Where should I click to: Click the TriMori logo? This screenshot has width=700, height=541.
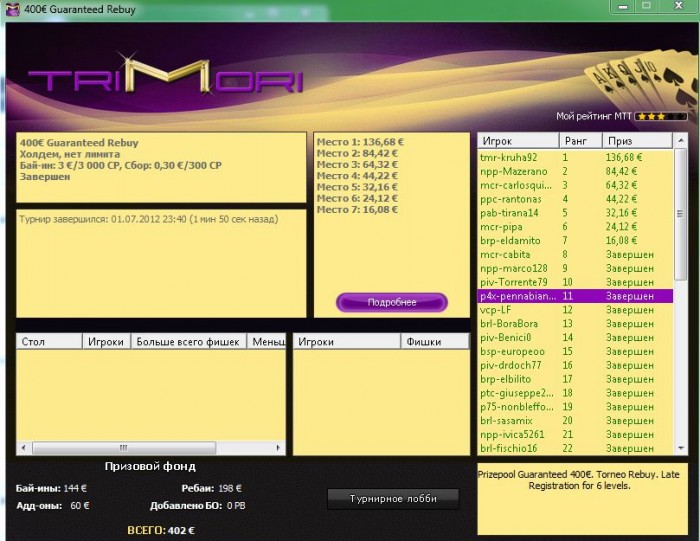[165, 76]
